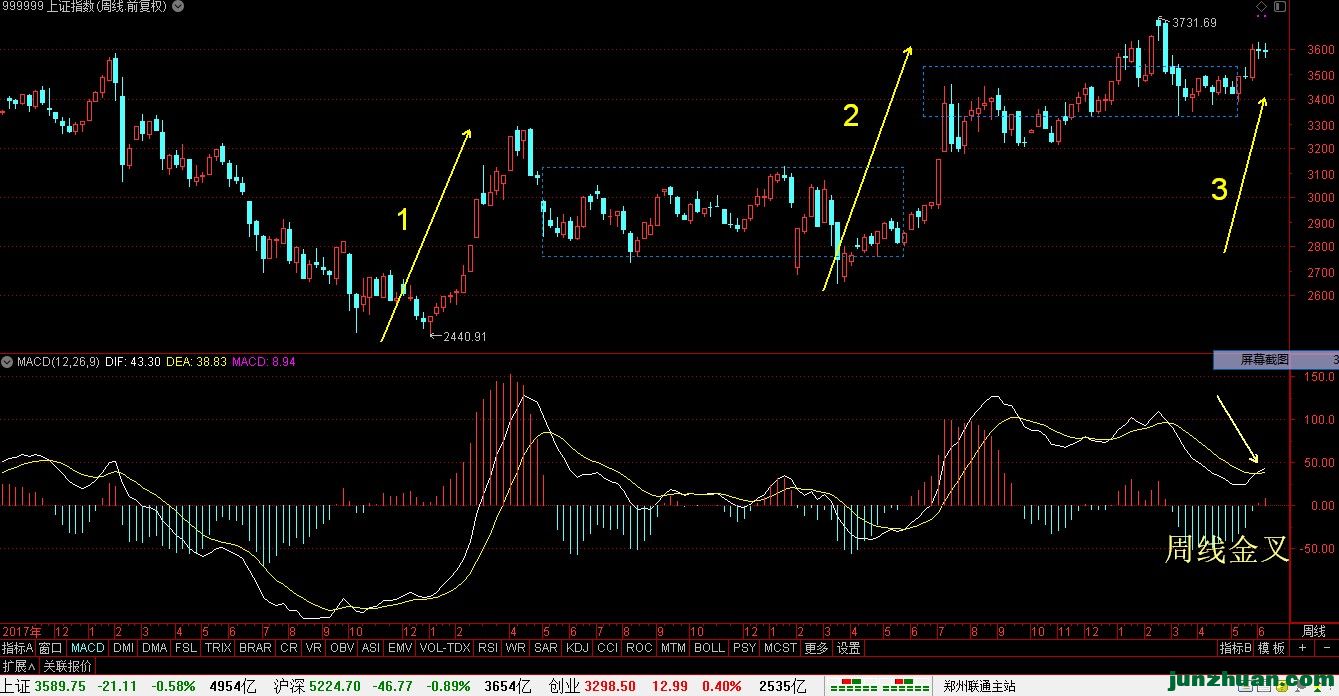This screenshot has width=1339, height=696.
Task: Open the 更多 indicators menu
Action: [x=816, y=648]
